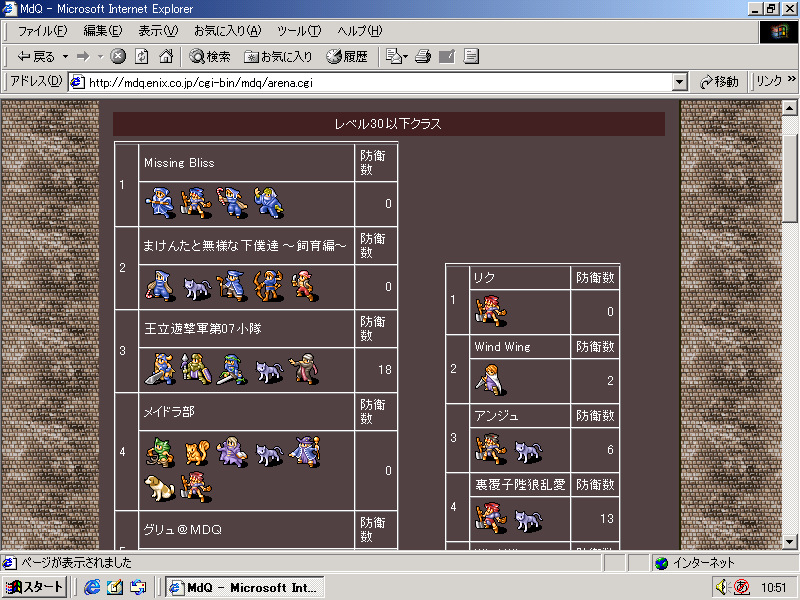
Task: Open the Favorites (お気に入り) toolbar pane
Action: pyautogui.click(x=278, y=57)
